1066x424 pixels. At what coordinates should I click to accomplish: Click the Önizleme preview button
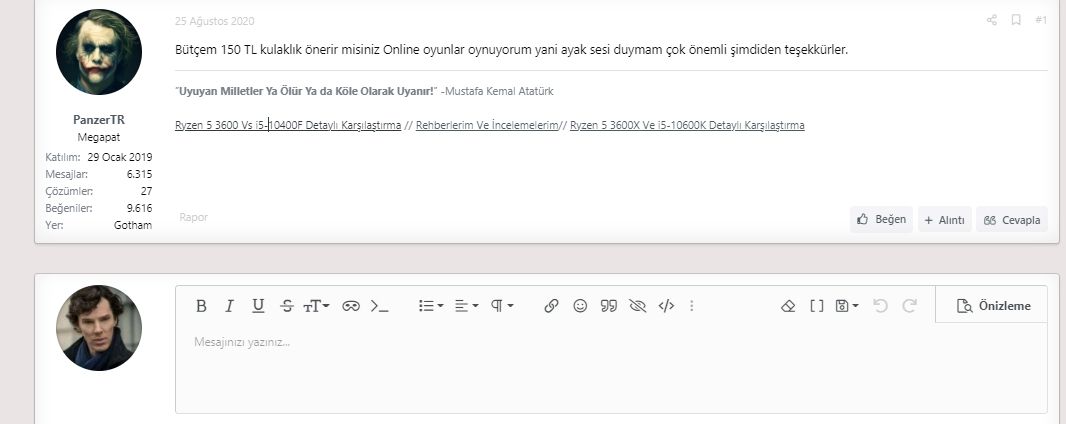[993, 306]
